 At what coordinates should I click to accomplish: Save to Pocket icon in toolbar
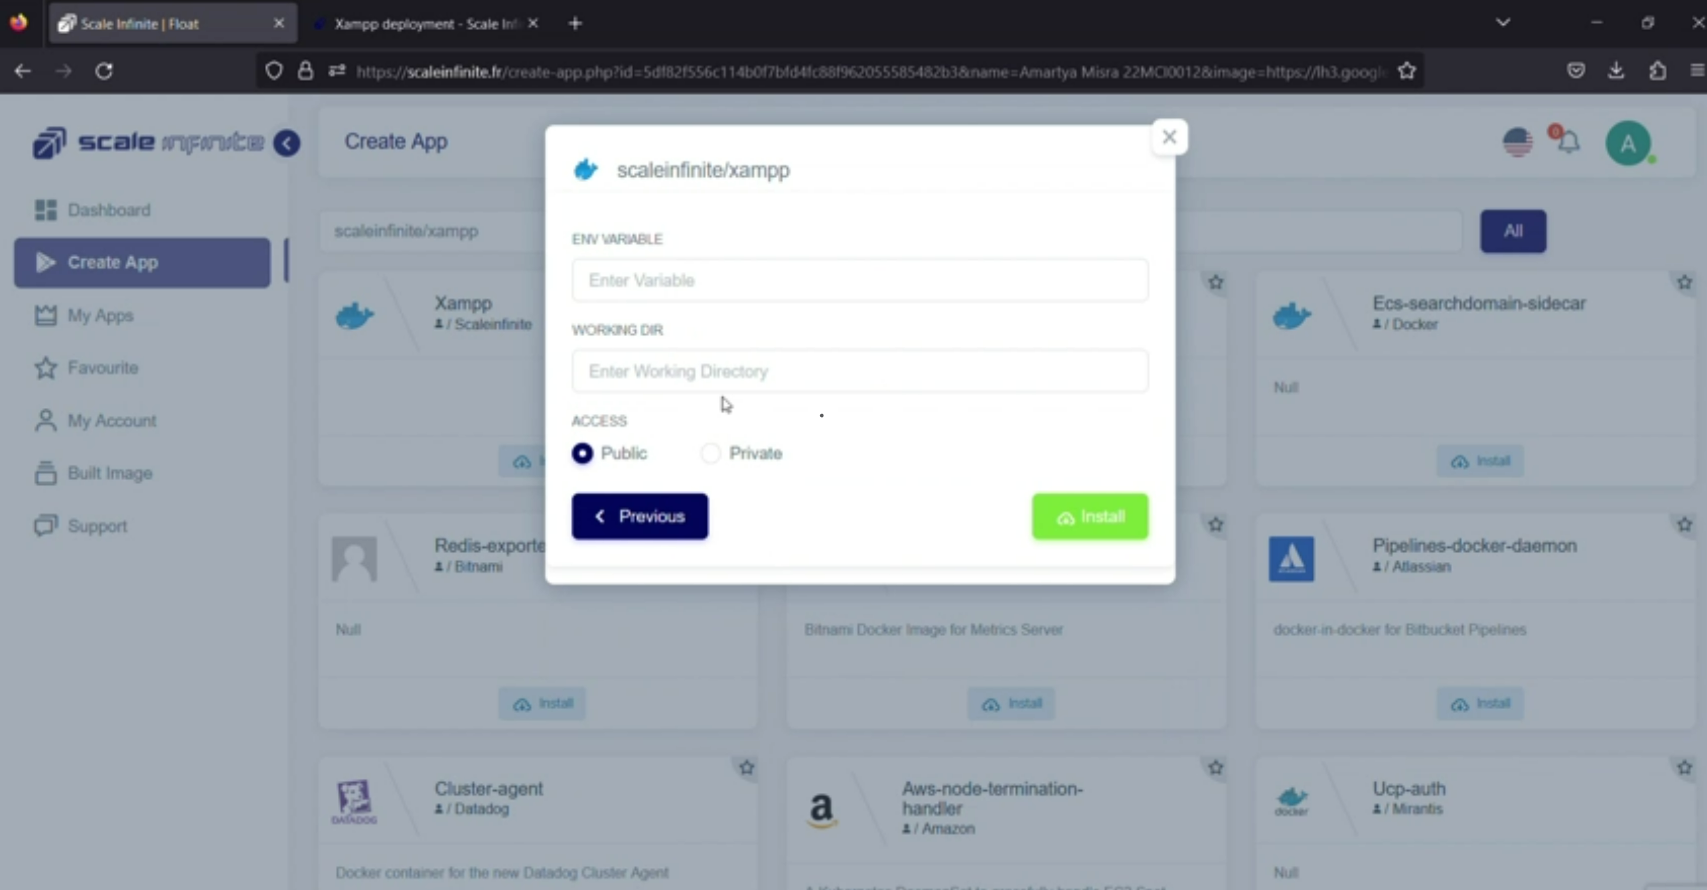(x=1576, y=70)
